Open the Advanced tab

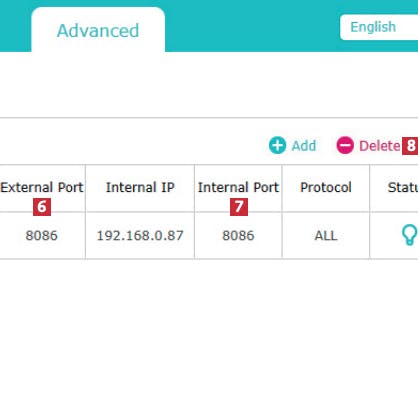(x=98, y=31)
